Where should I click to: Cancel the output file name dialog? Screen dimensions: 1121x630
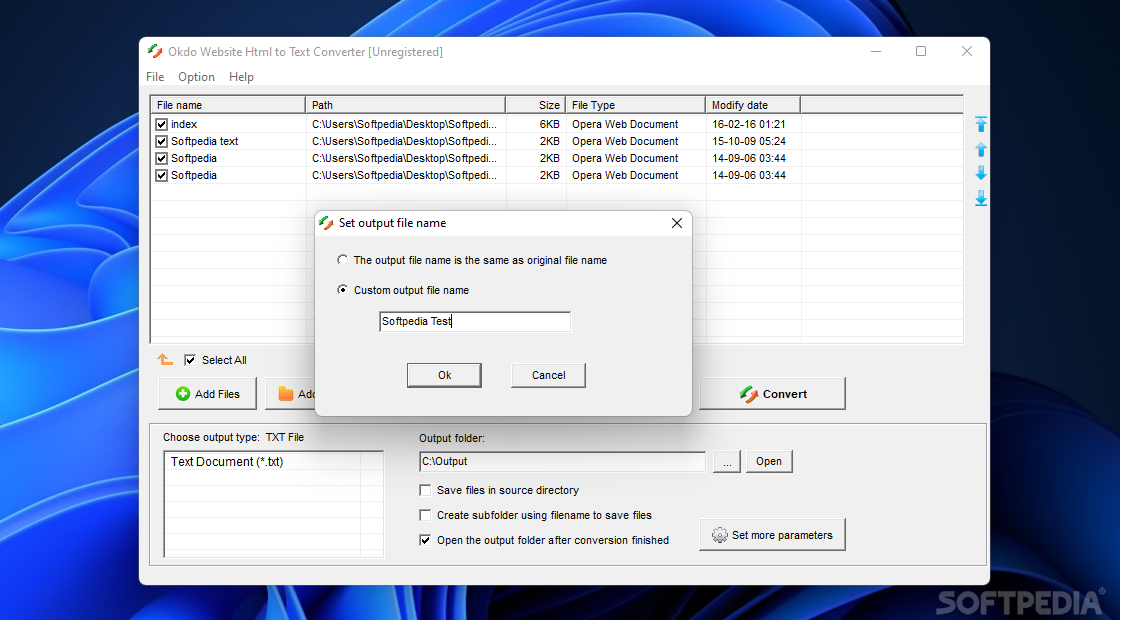coord(548,375)
